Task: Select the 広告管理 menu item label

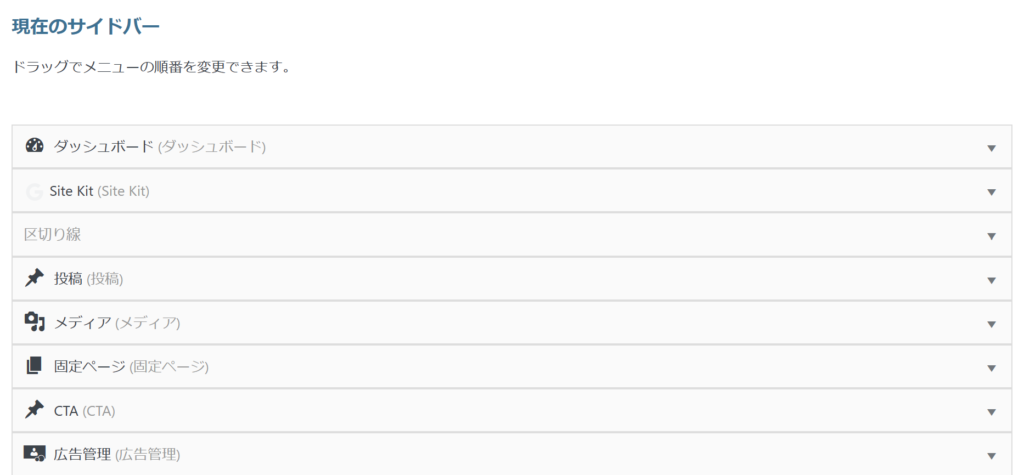Action: [82, 455]
